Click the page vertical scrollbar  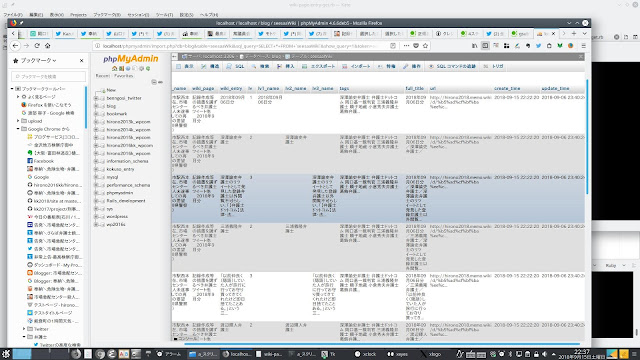(x=587, y=137)
